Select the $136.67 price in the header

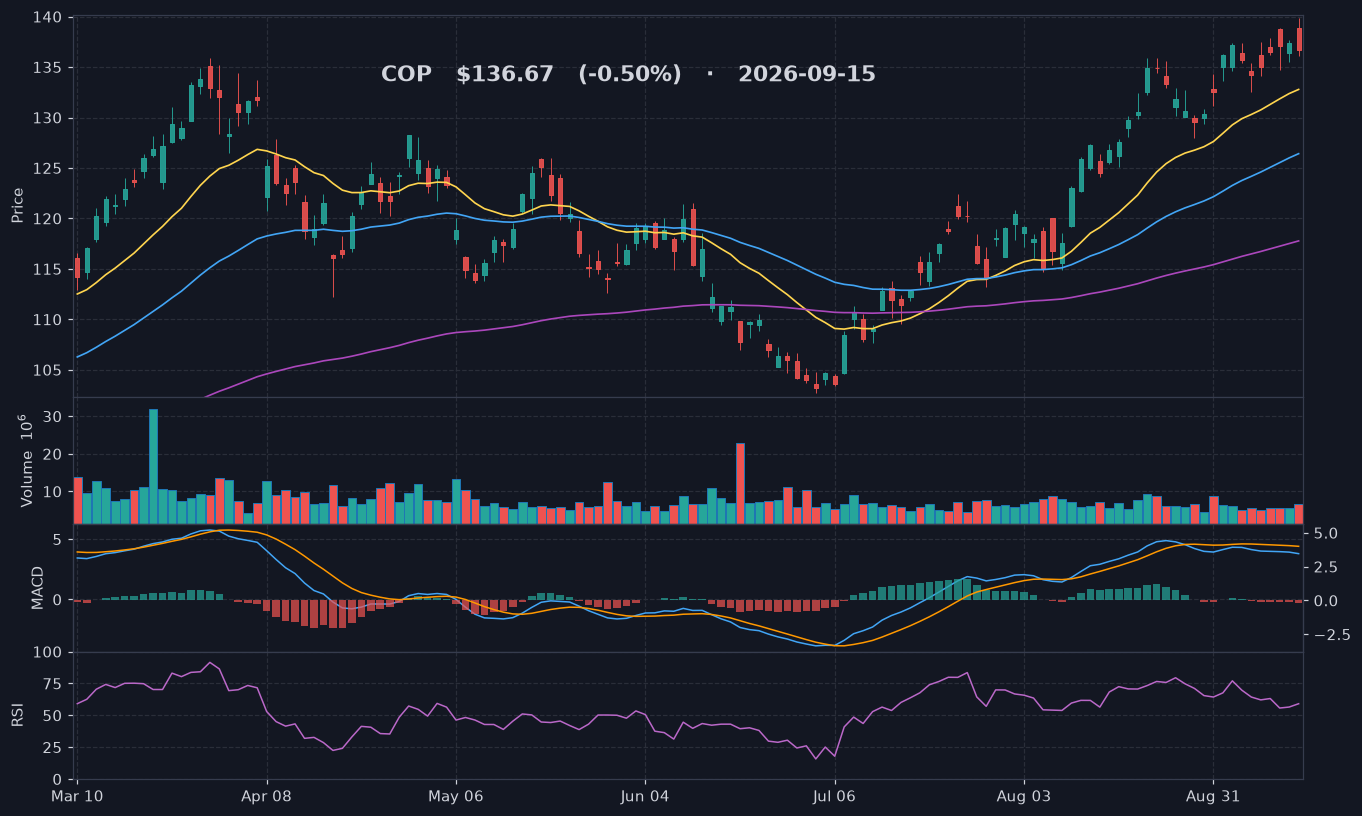505,75
